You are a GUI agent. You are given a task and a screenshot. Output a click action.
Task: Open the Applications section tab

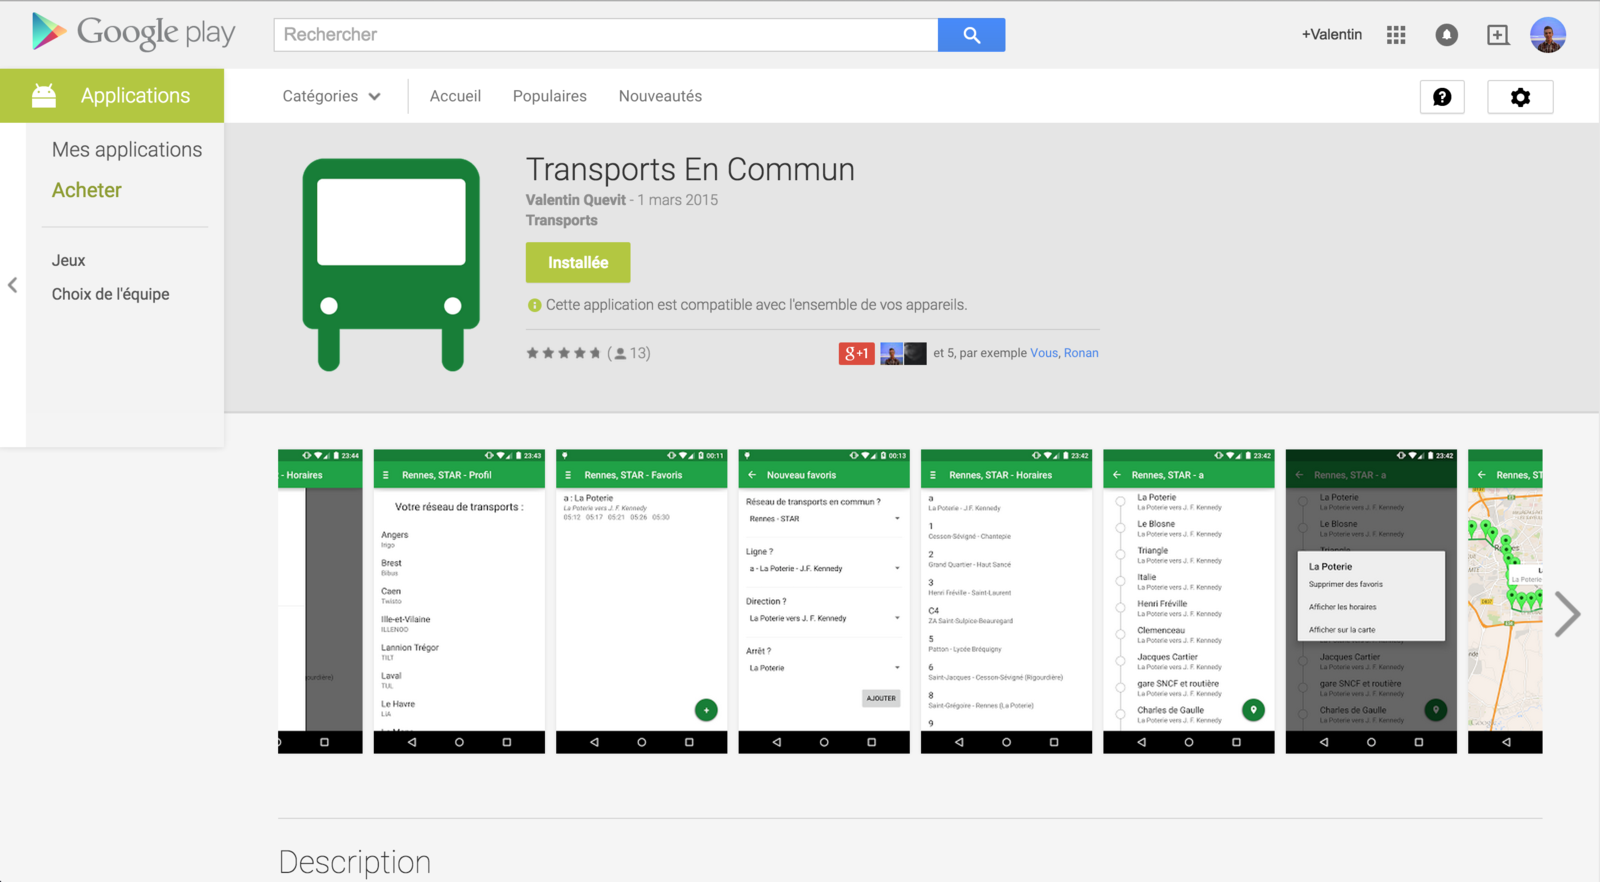point(112,96)
